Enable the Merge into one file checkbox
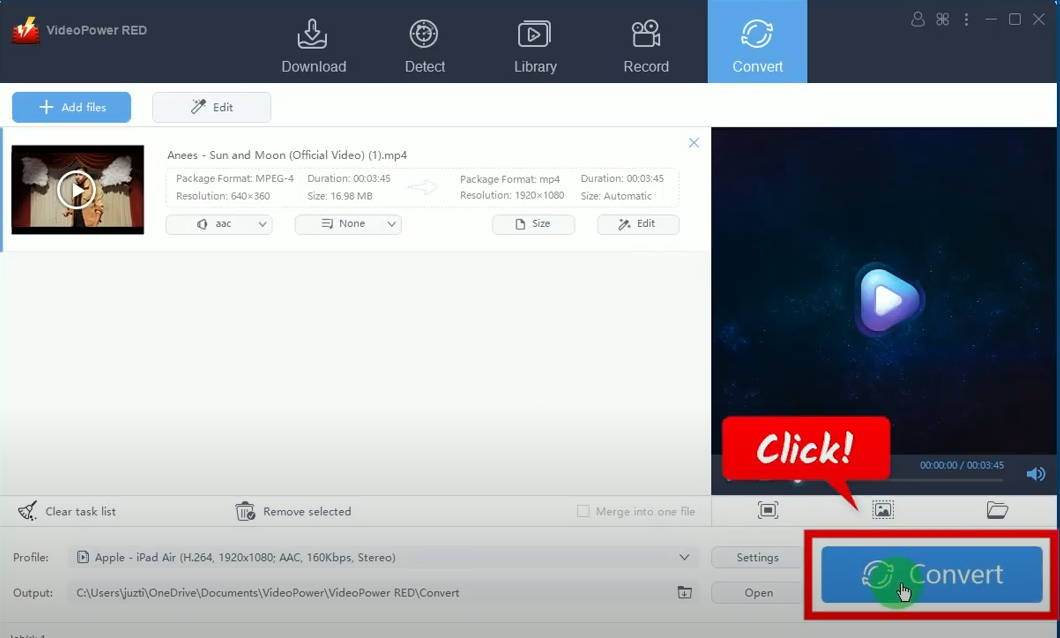 click(583, 511)
